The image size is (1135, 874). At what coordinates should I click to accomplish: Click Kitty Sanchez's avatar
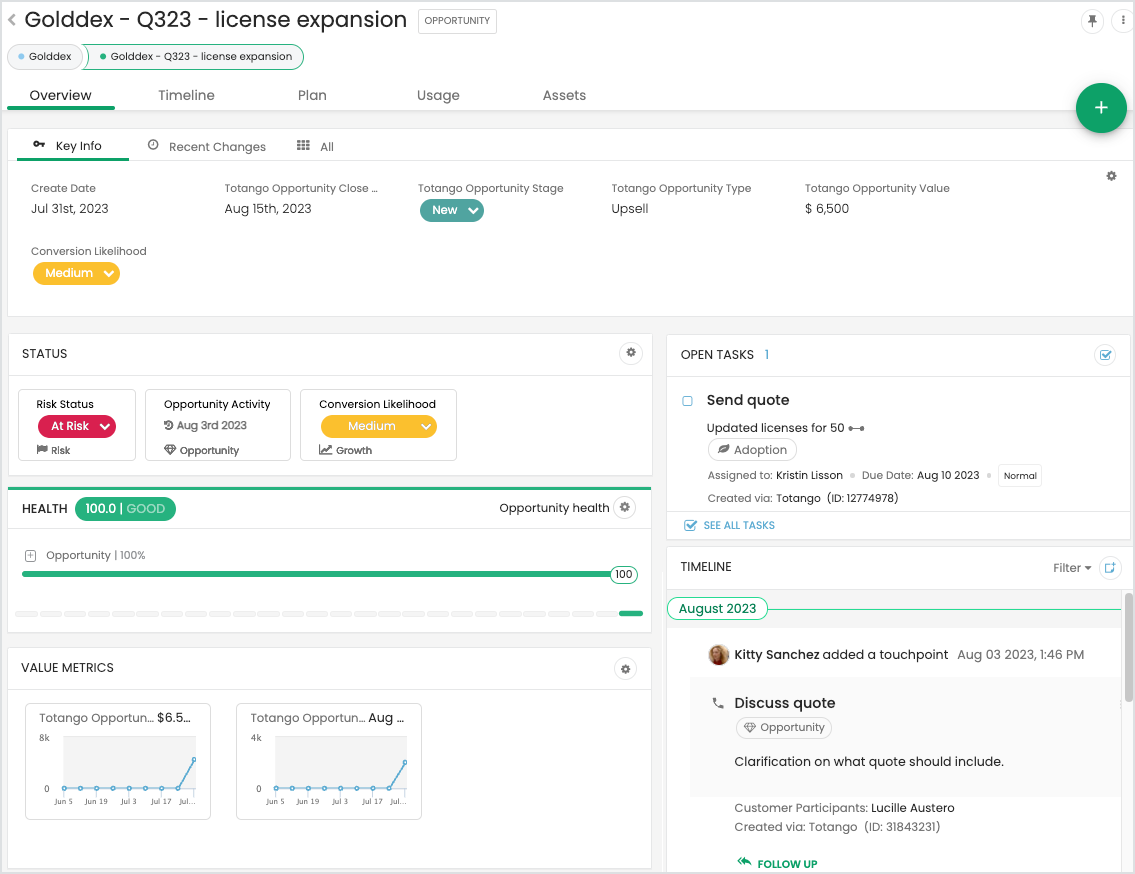pyautogui.click(x=718, y=655)
